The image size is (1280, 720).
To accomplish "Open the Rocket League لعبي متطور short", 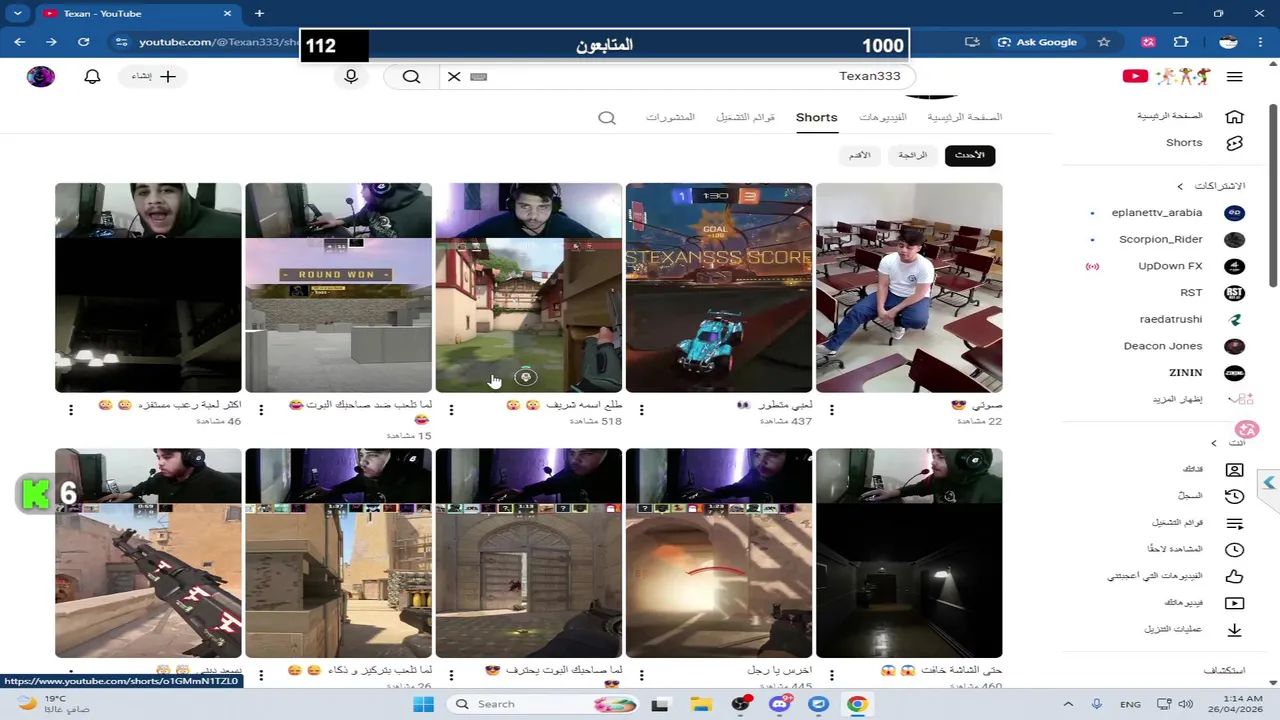I will [719, 288].
